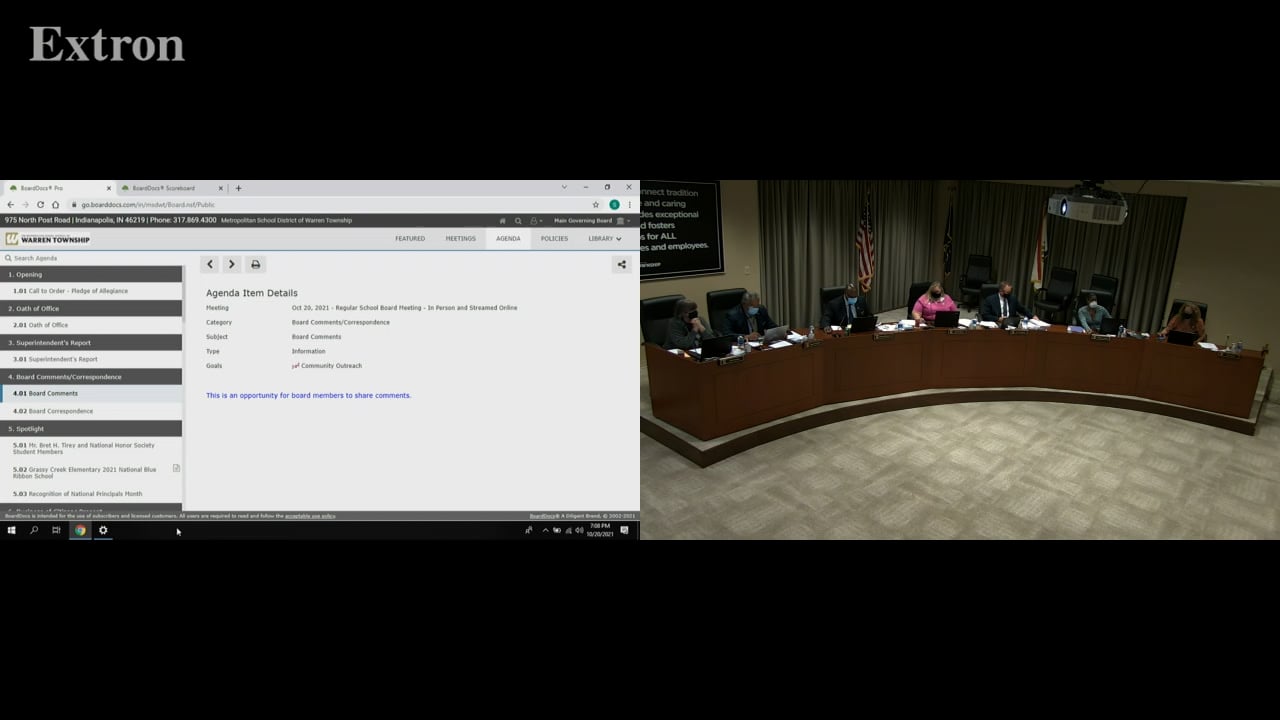Click the browser forward arrow

tap(26, 204)
